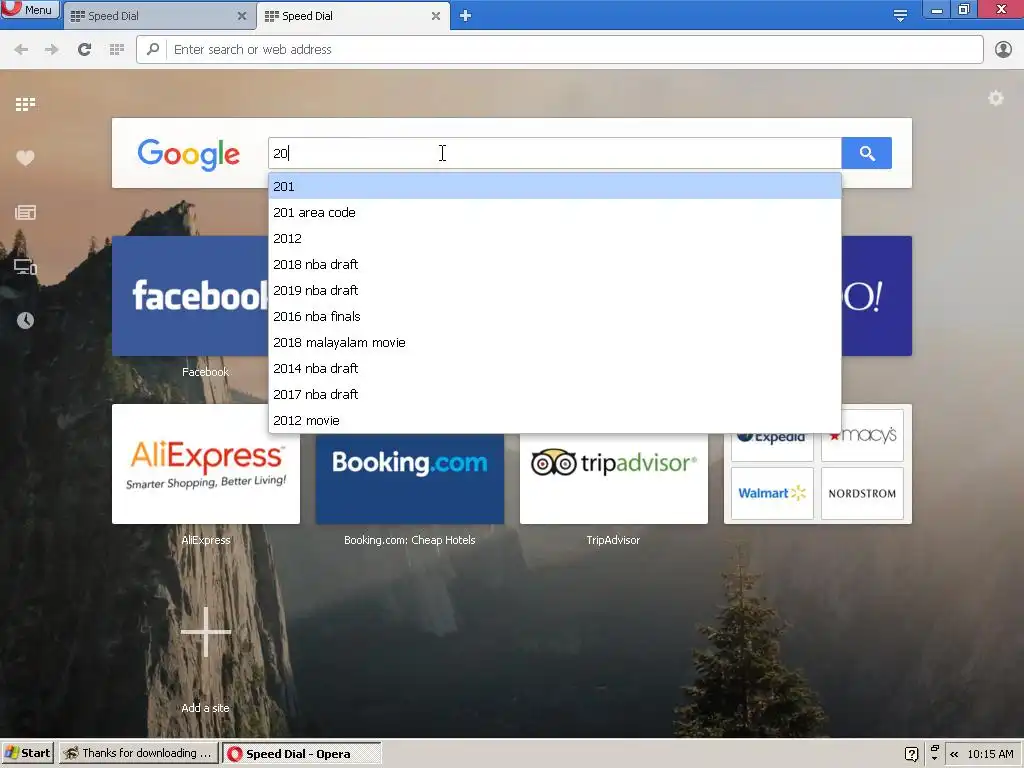
Task: Open the Walmart tile in folder
Action: tap(772, 493)
